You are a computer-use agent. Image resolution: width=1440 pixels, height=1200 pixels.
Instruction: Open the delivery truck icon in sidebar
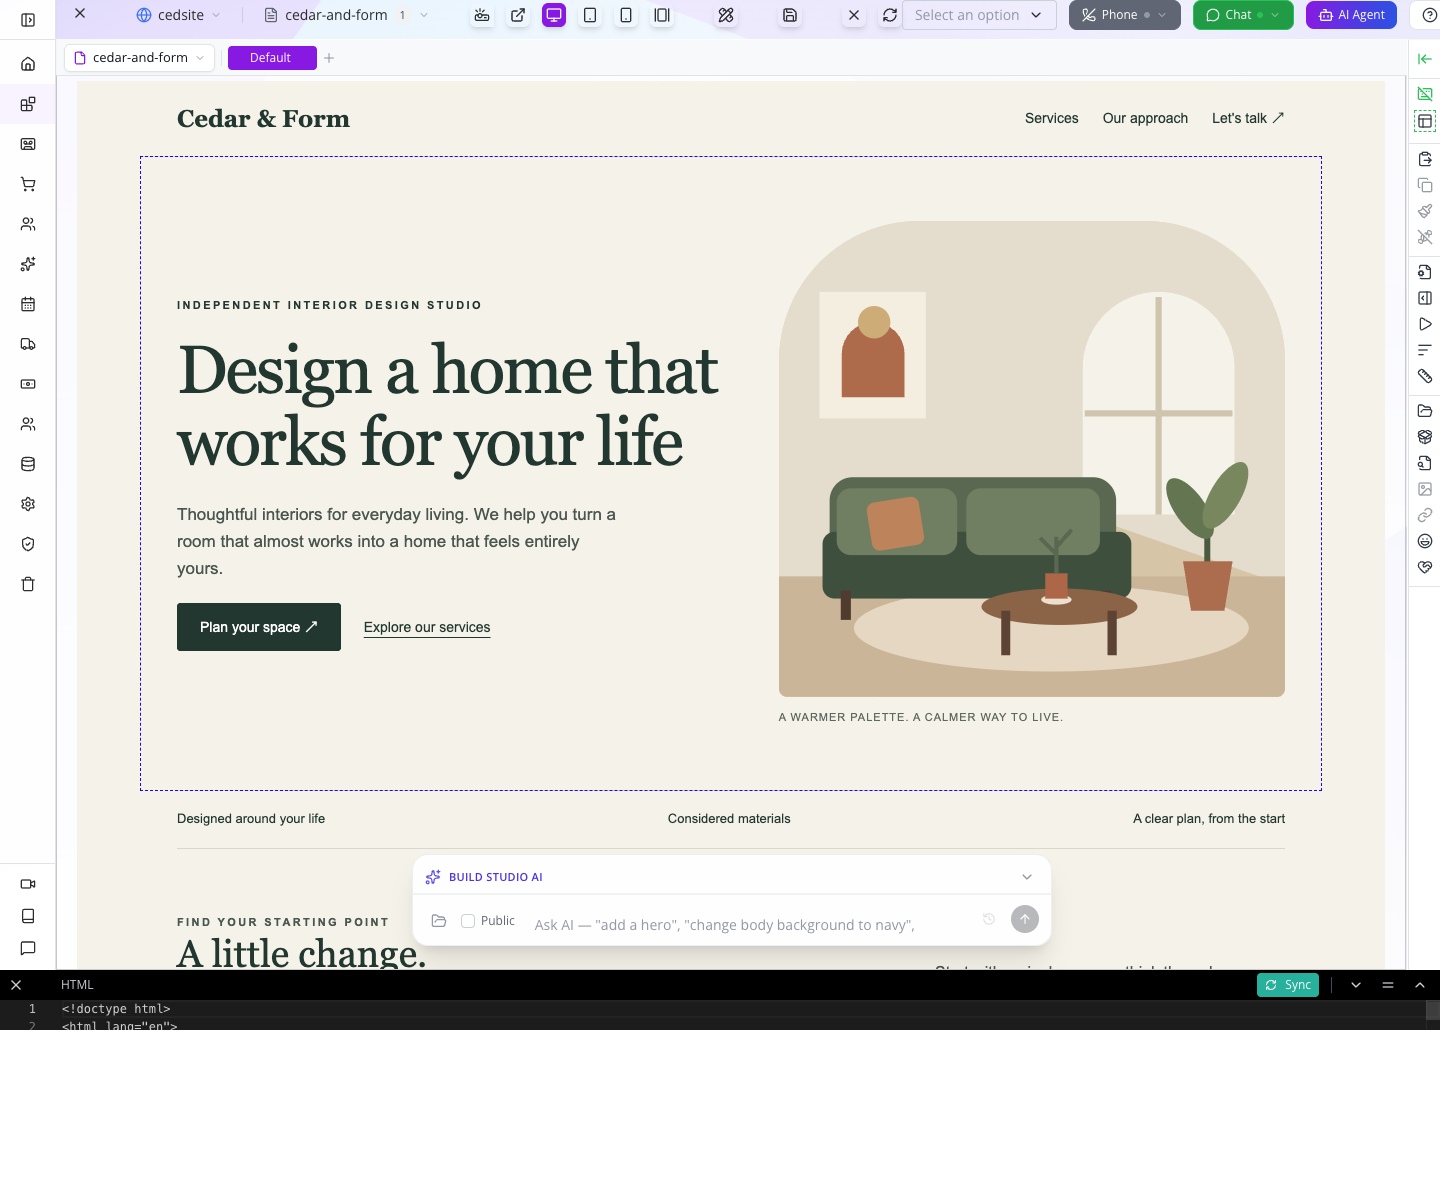(28, 344)
